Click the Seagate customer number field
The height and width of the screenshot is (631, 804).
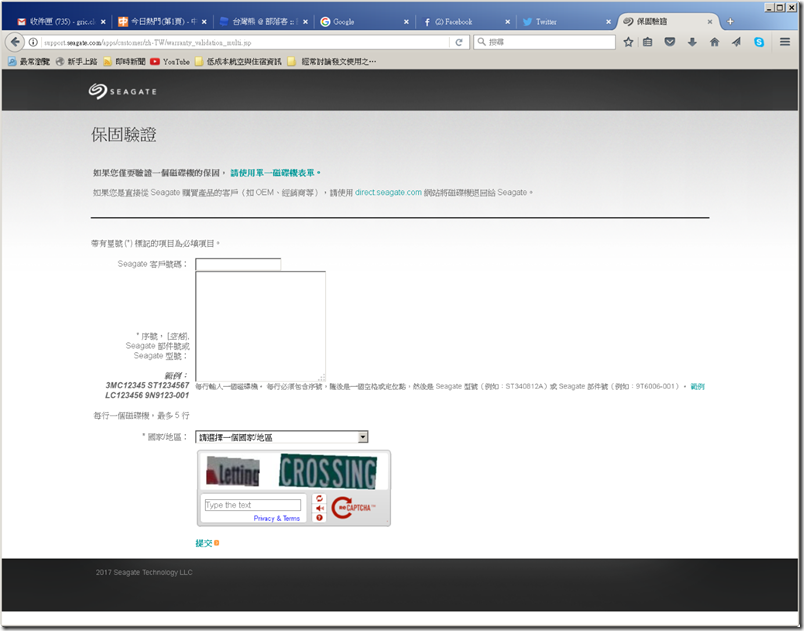238,264
